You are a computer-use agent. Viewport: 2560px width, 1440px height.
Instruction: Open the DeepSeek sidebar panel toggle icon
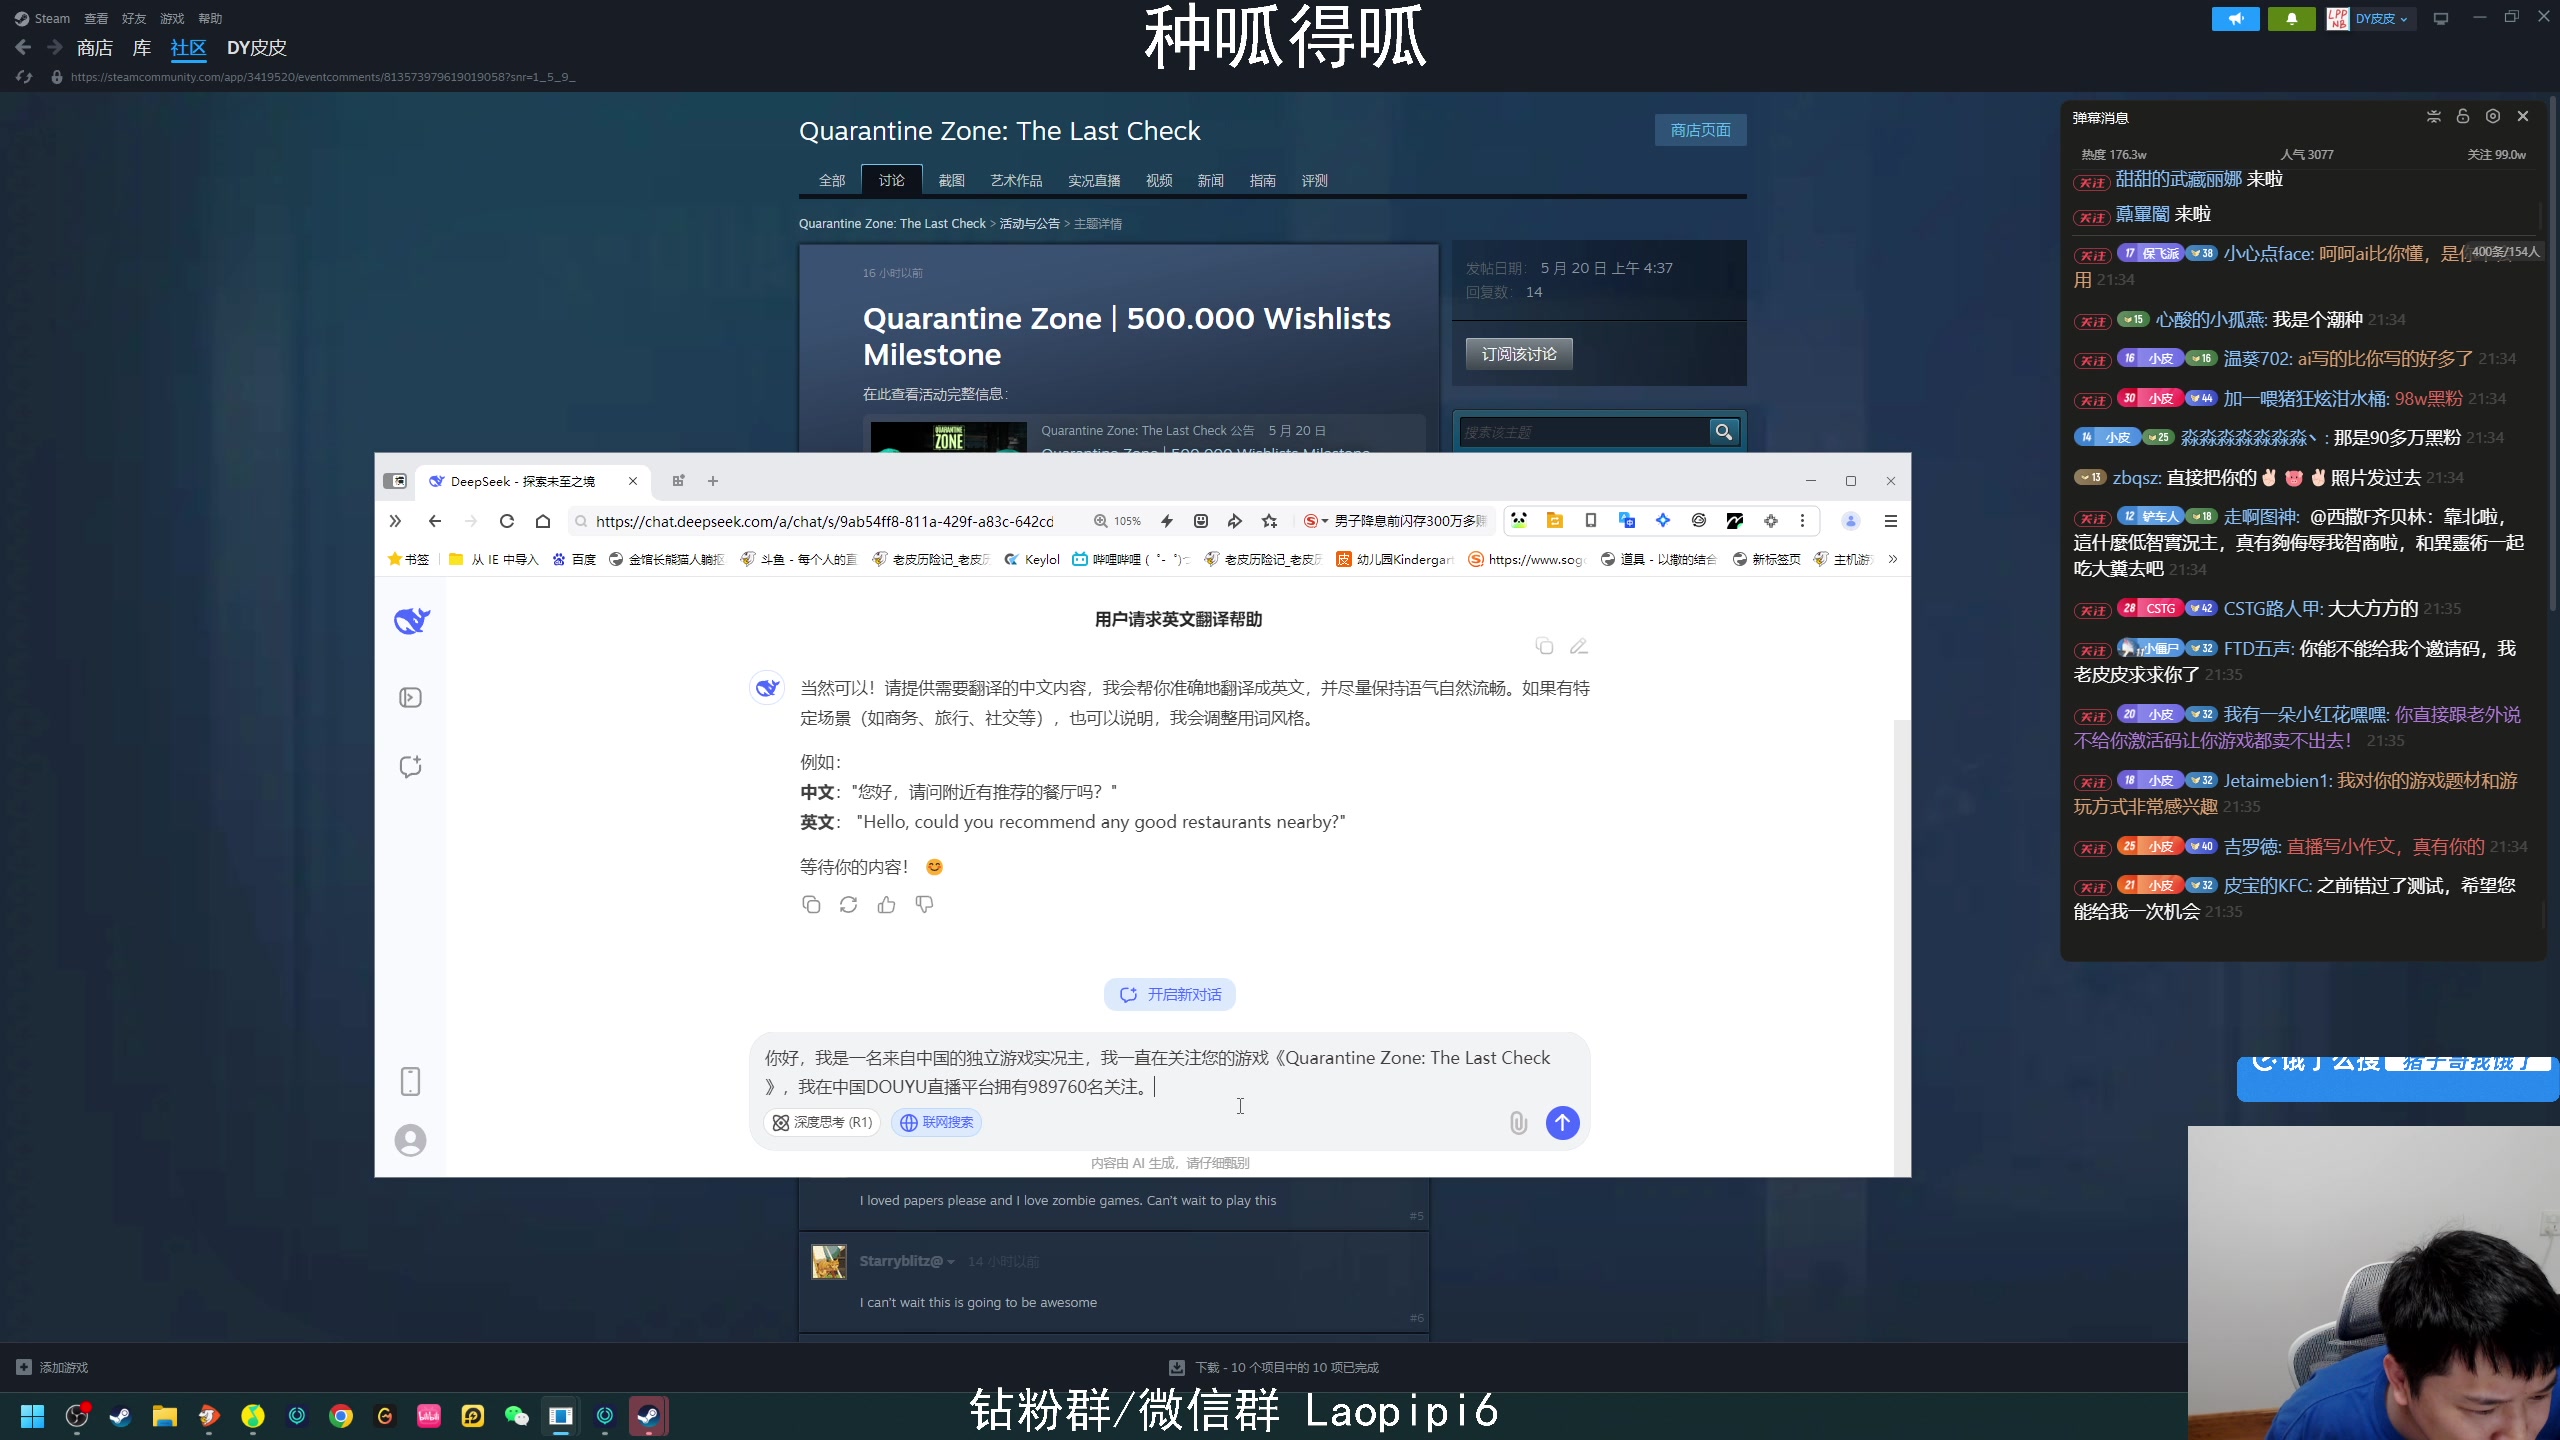click(410, 697)
